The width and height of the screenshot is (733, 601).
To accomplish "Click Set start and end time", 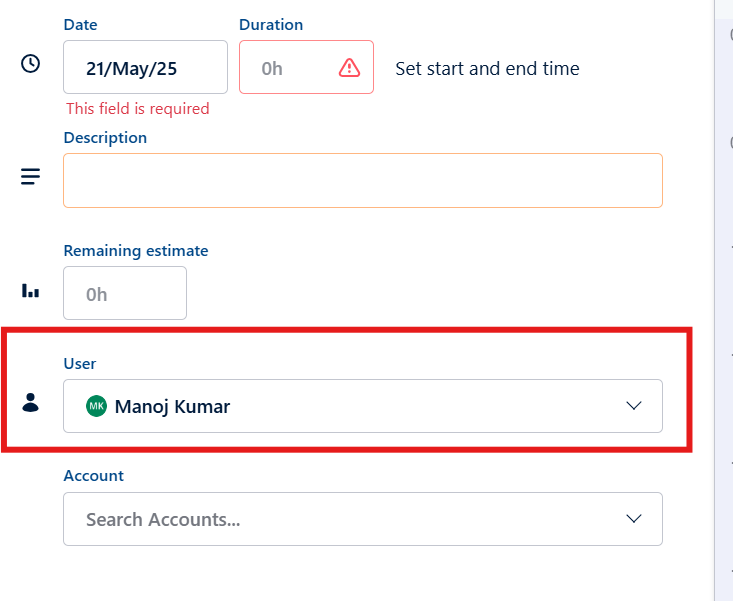I will click(x=487, y=69).
